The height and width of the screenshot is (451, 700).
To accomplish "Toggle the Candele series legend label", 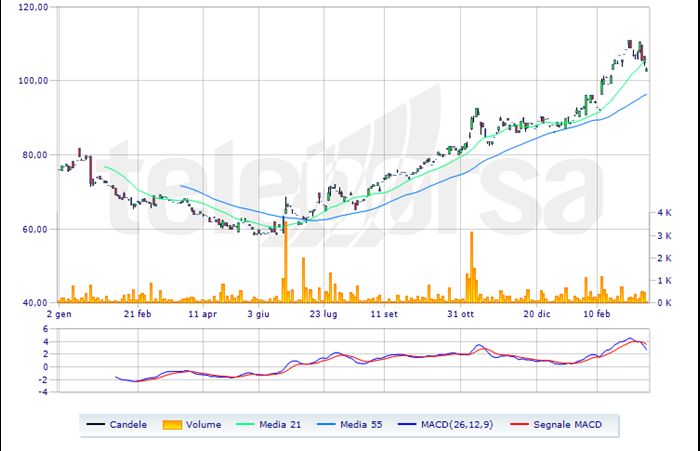I will (130, 425).
